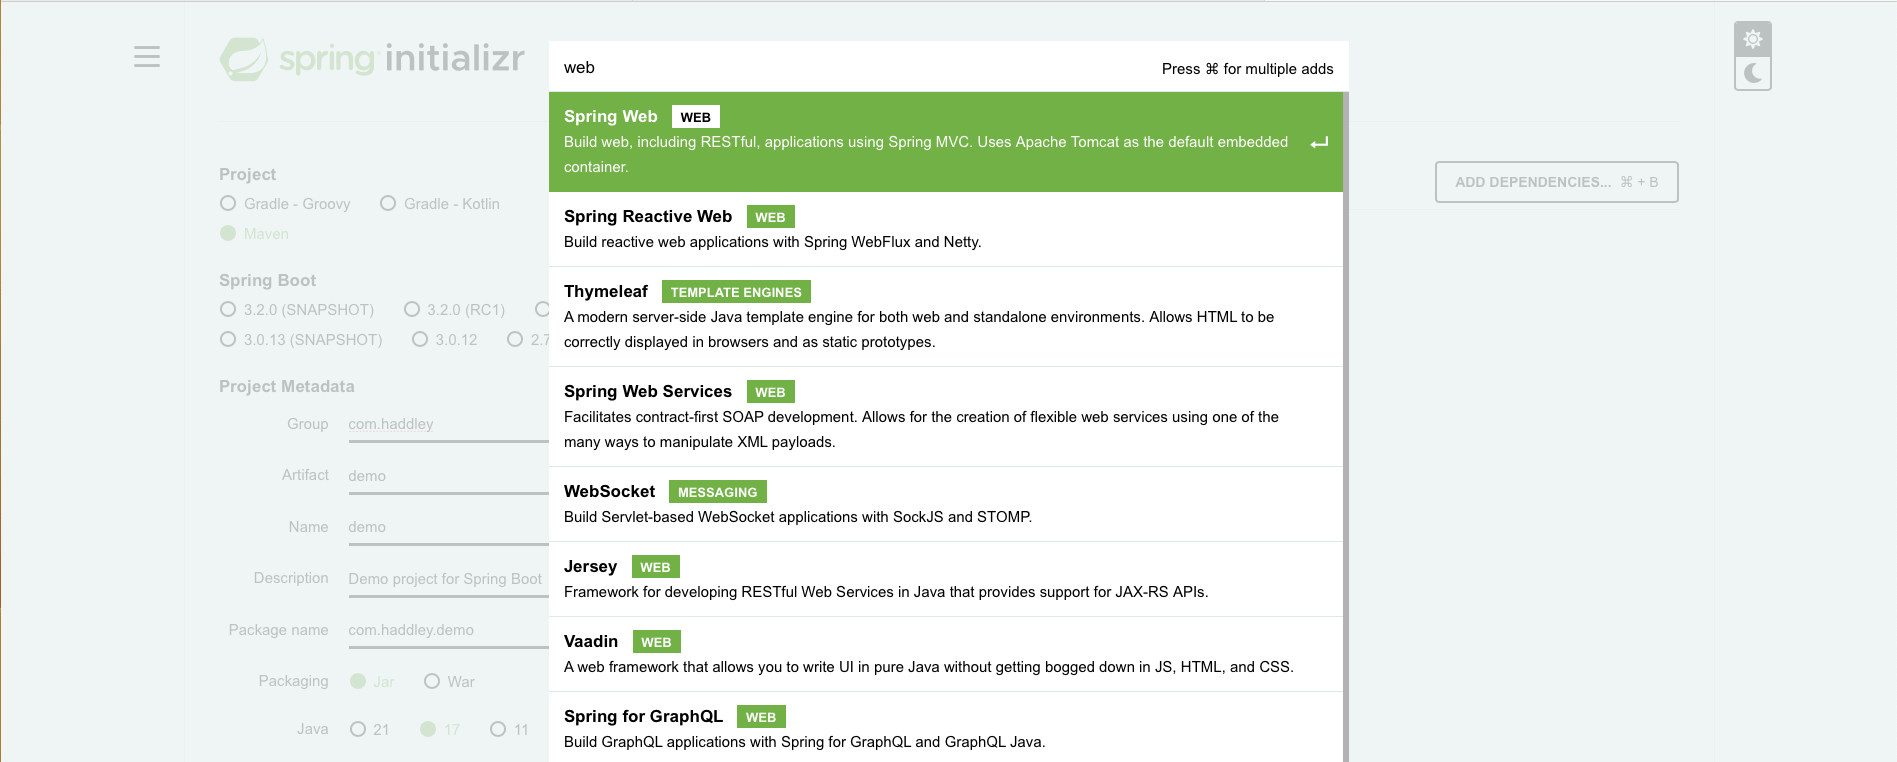Switch to light theme sun icon
The height and width of the screenshot is (762, 1897).
pos(1752,39)
